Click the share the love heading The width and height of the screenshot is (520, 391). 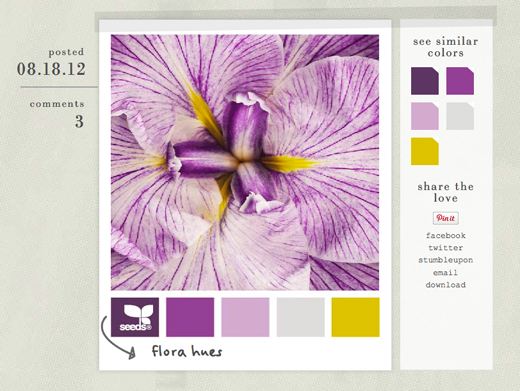pyautogui.click(x=446, y=192)
